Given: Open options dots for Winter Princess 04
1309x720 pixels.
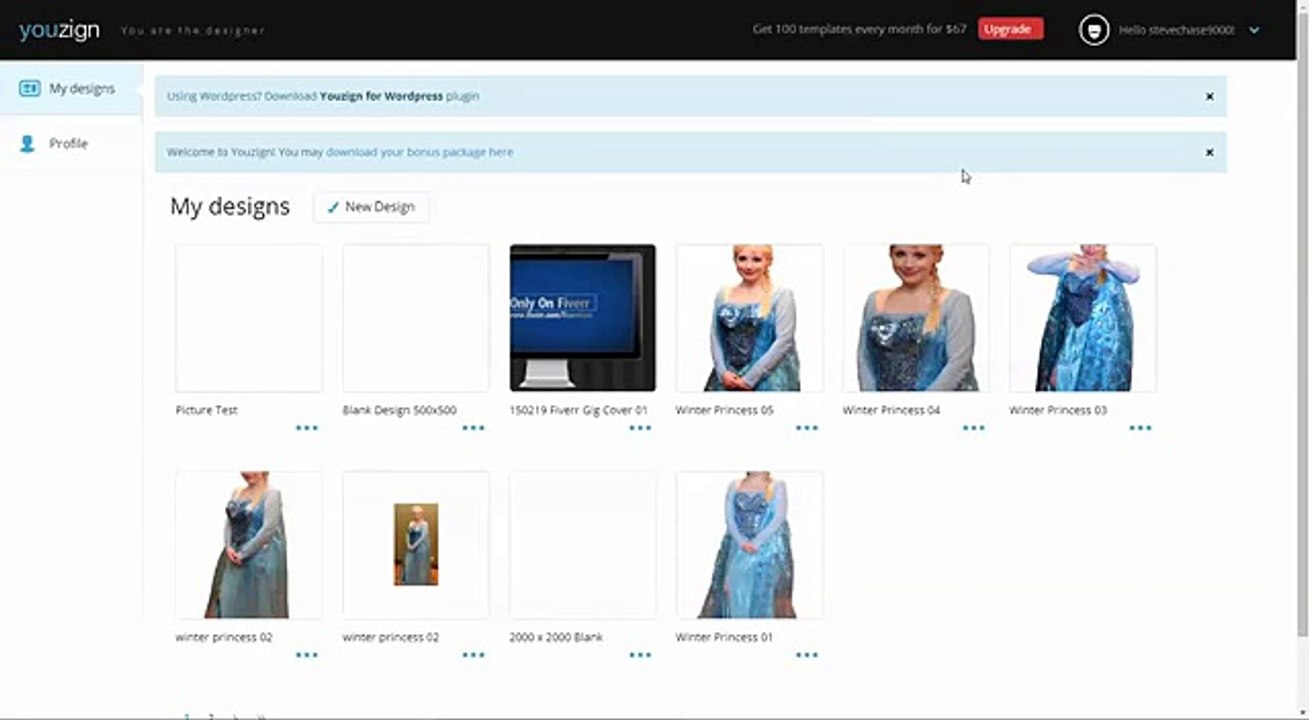Looking at the screenshot, I should [974, 428].
